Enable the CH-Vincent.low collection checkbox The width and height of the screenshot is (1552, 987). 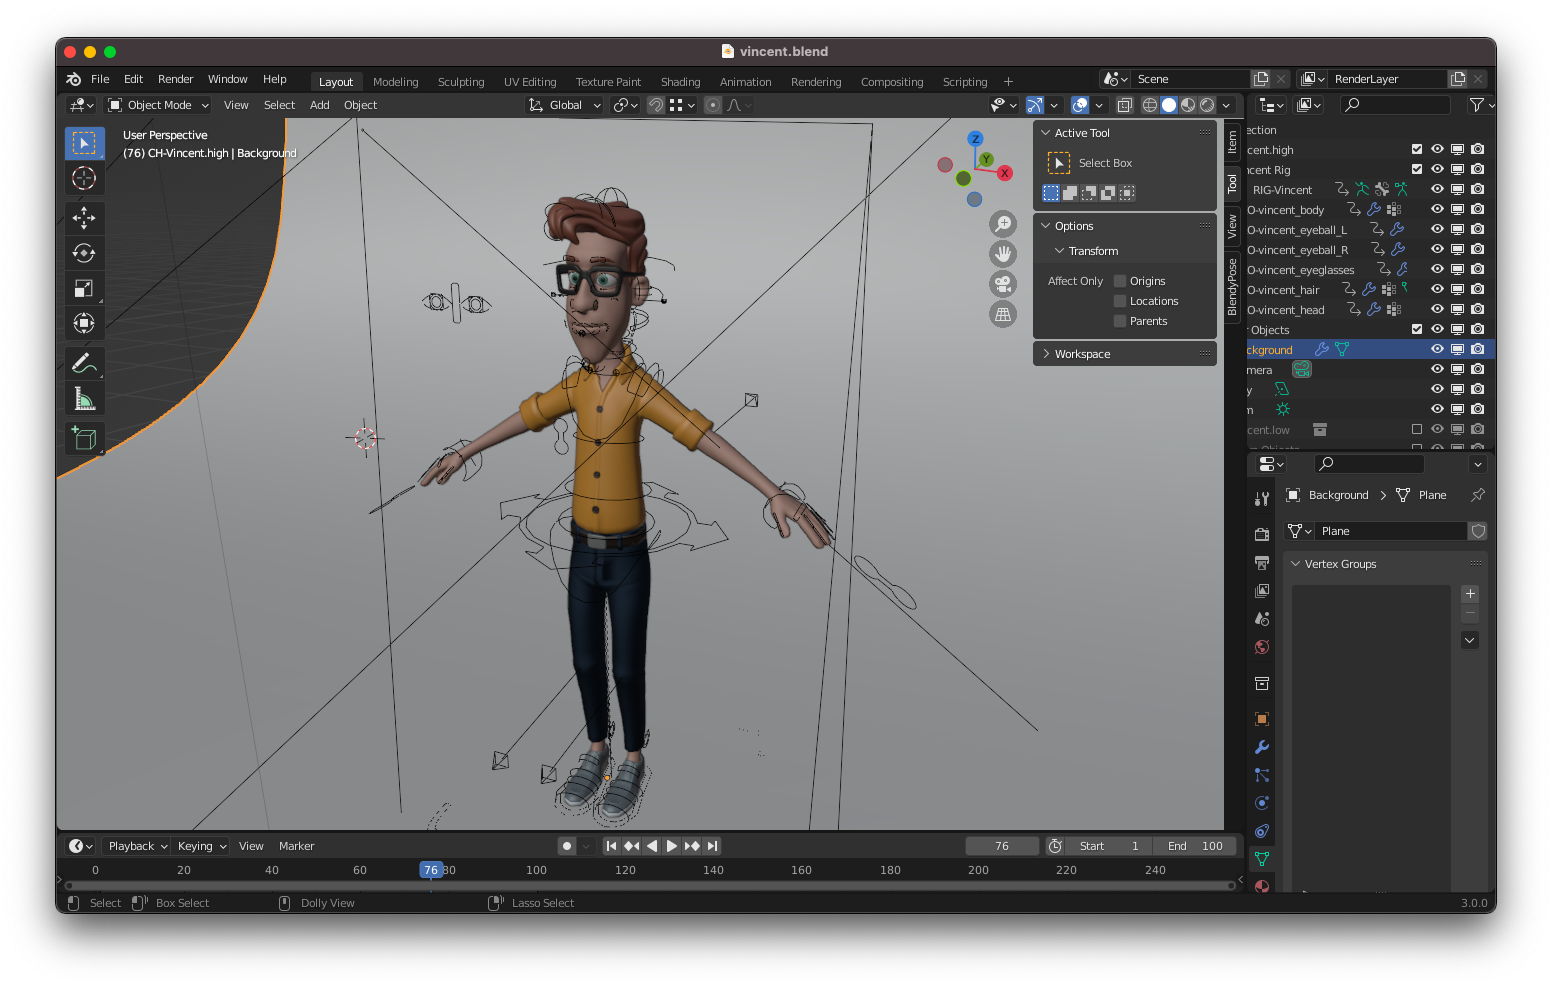coord(1416,429)
